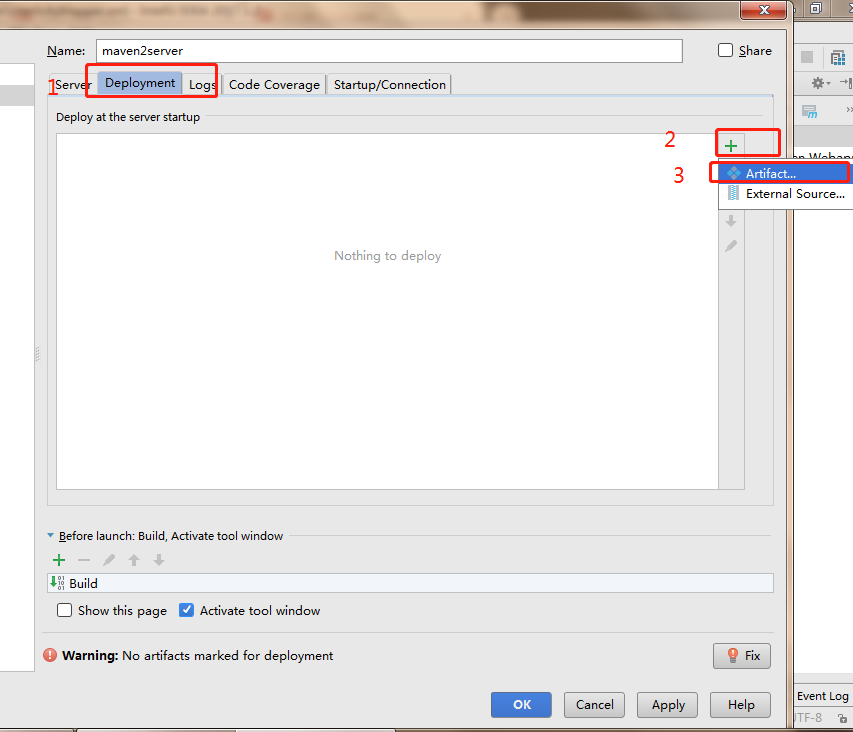This screenshot has width=853, height=732.
Task: Click hide panel arrow icon in IDE
Action: point(846,83)
